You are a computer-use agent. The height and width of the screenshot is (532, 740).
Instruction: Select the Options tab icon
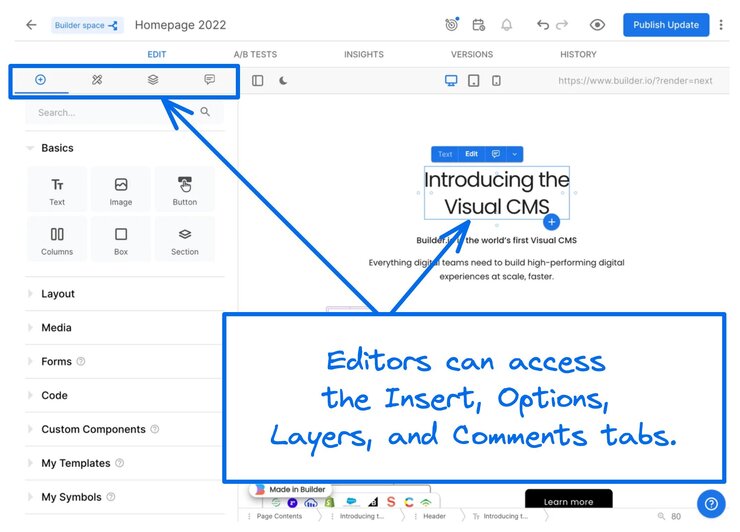(97, 80)
